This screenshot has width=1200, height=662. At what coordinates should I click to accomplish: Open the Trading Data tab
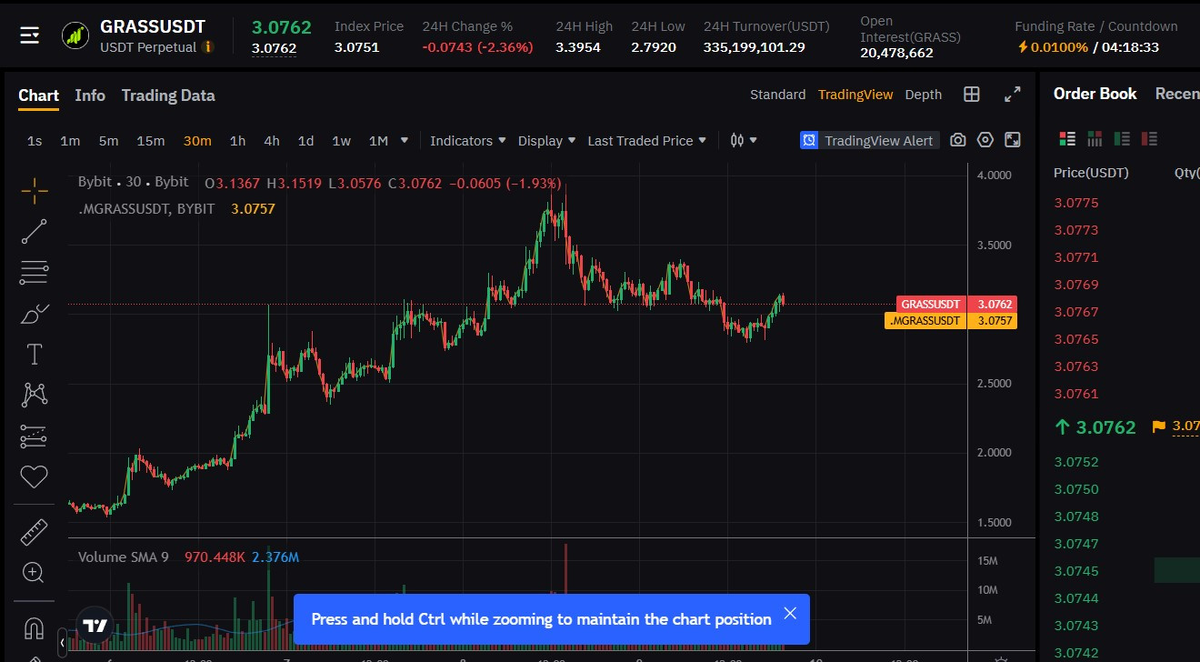[168, 95]
